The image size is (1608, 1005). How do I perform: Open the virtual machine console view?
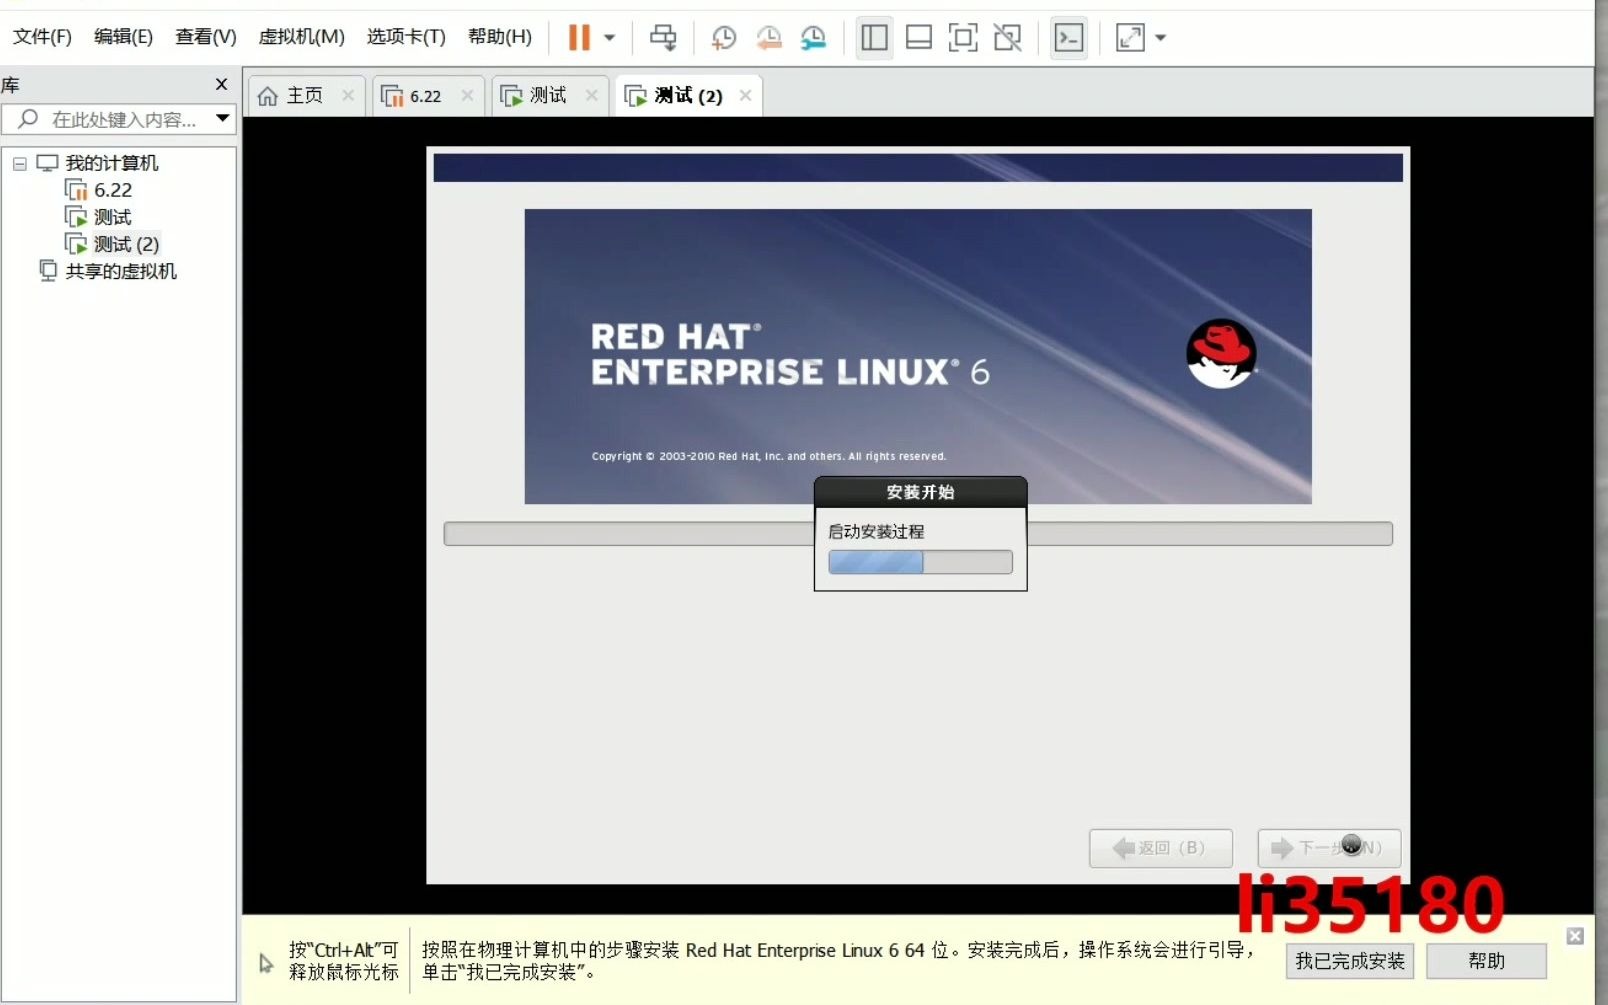(1069, 37)
